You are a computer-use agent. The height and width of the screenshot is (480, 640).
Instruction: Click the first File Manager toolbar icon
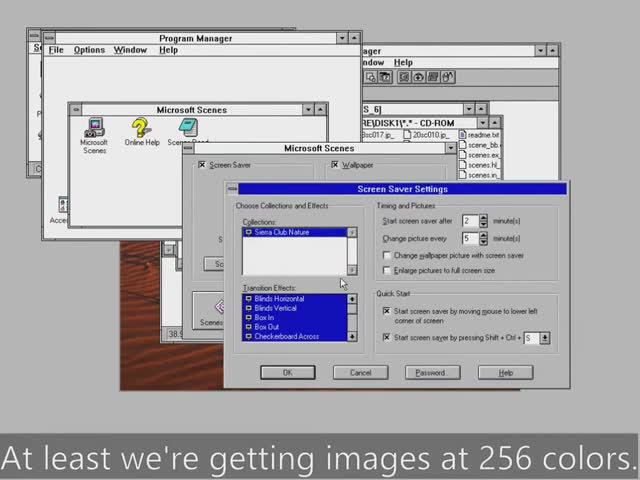click(371, 77)
